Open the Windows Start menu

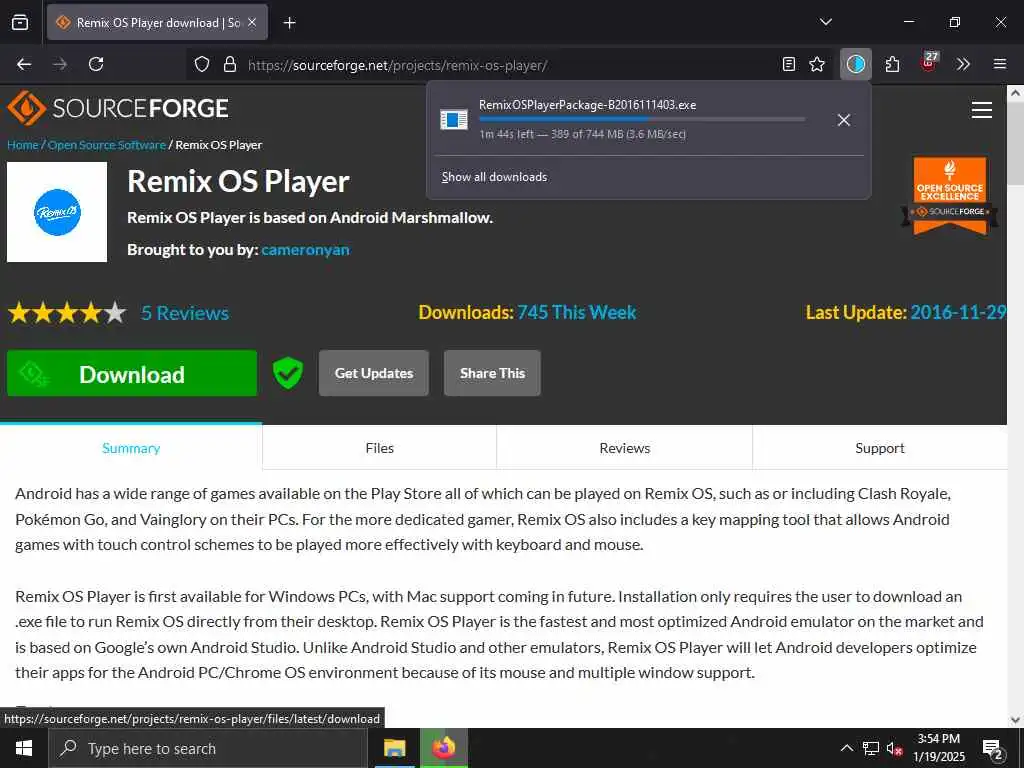pos(24,748)
